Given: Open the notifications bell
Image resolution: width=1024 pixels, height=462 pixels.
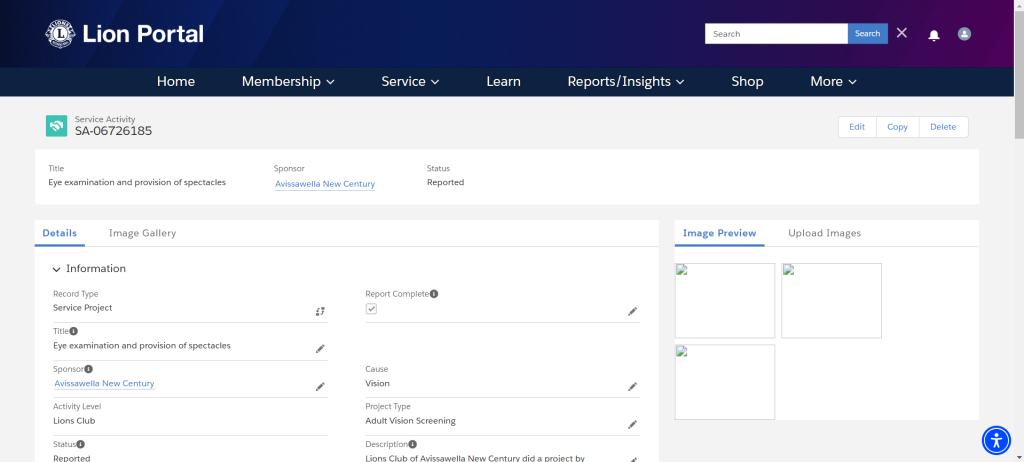Looking at the screenshot, I should click(934, 35).
